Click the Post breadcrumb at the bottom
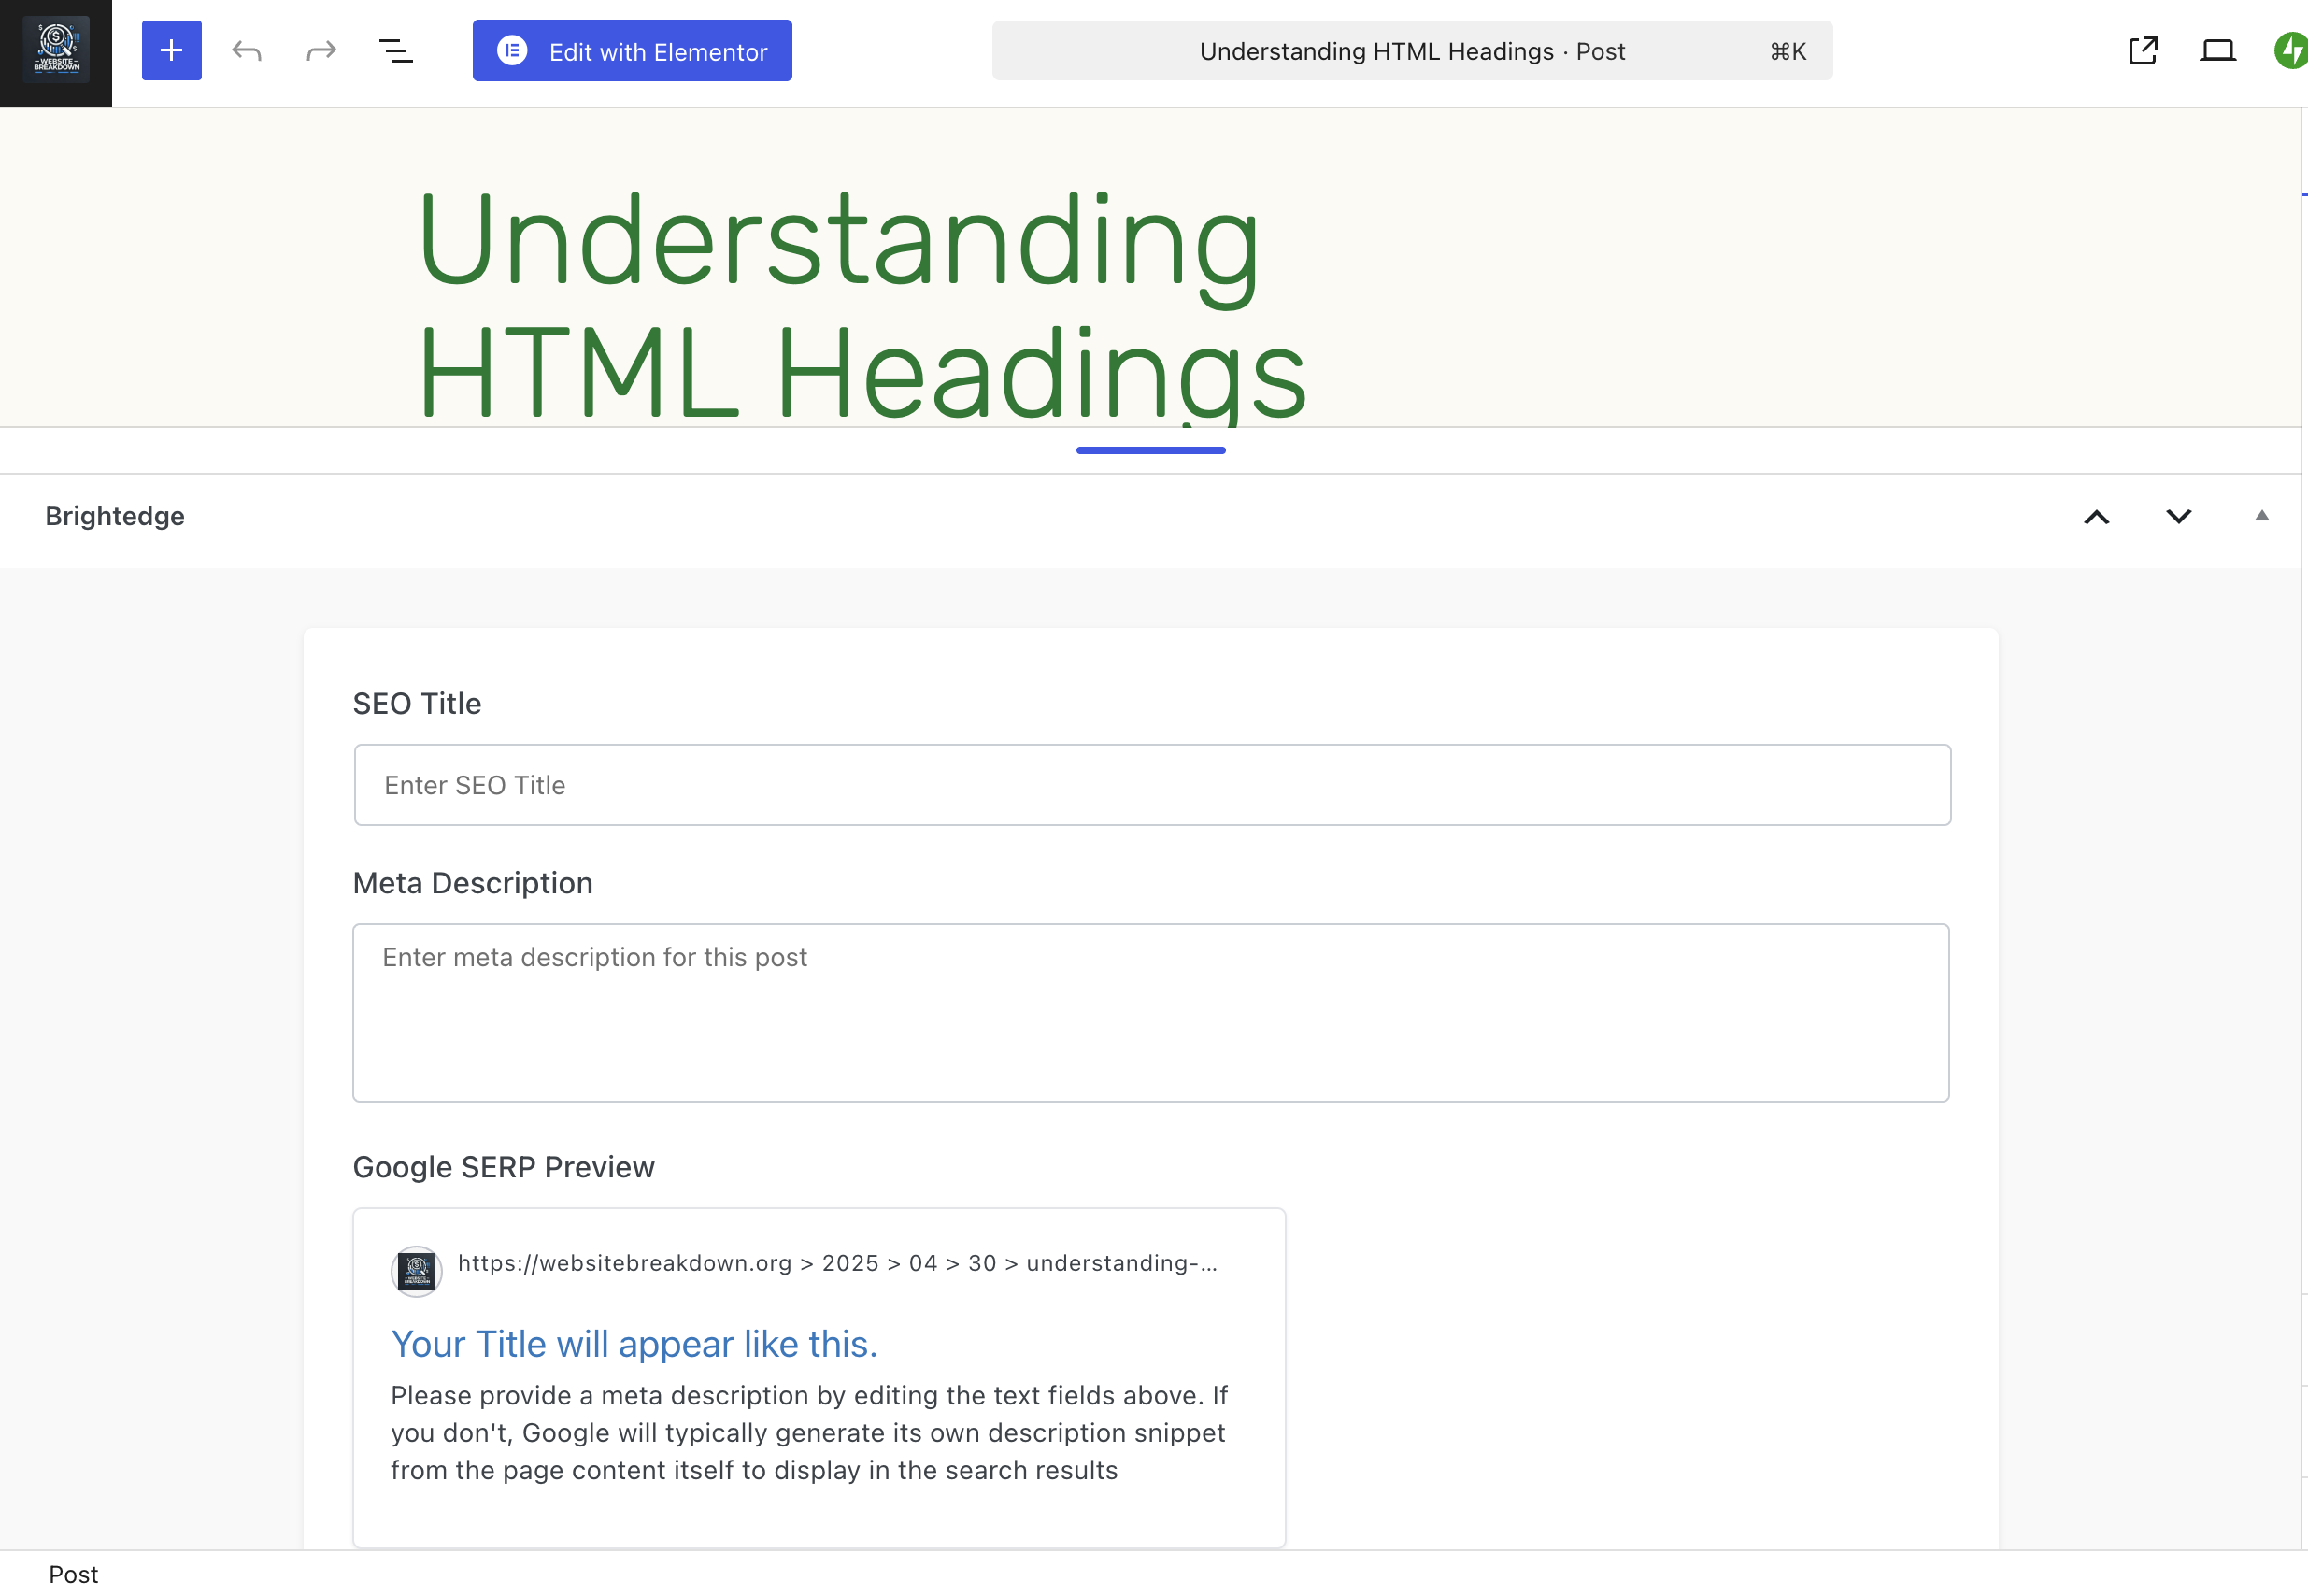Screen dimensions: 2308x1596 pos(74,1573)
